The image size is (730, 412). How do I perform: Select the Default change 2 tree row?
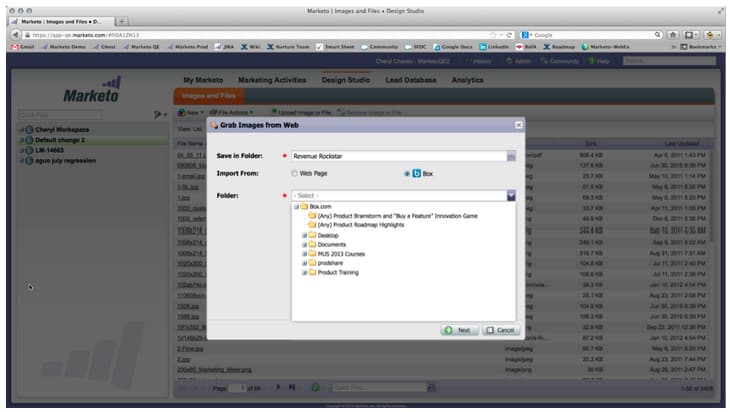(x=93, y=140)
